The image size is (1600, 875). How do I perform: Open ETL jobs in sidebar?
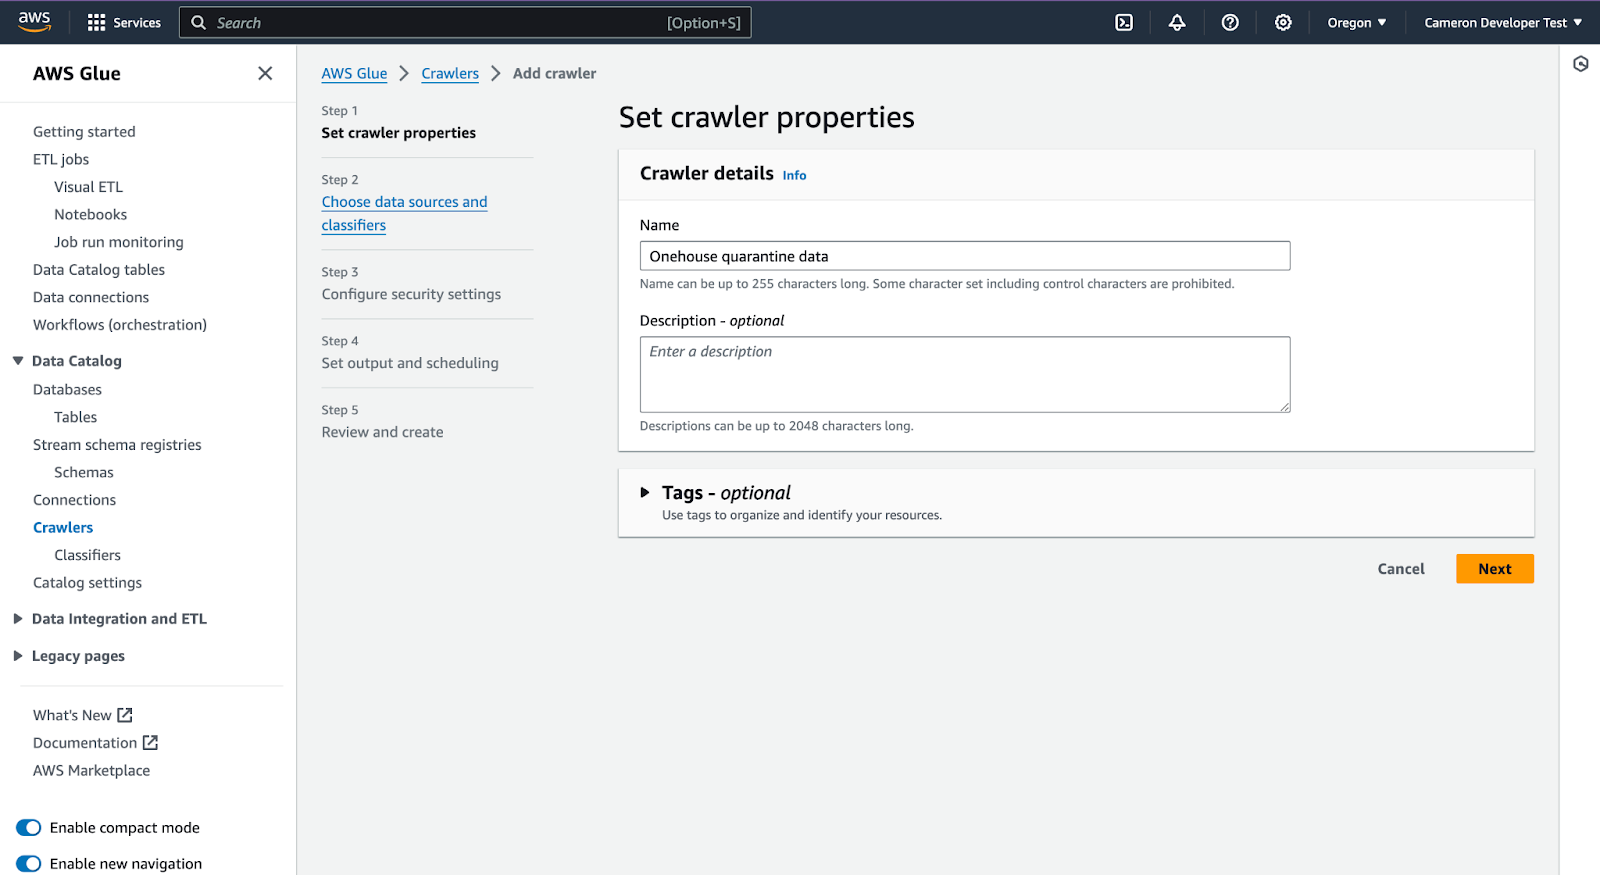pyautogui.click(x=61, y=159)
